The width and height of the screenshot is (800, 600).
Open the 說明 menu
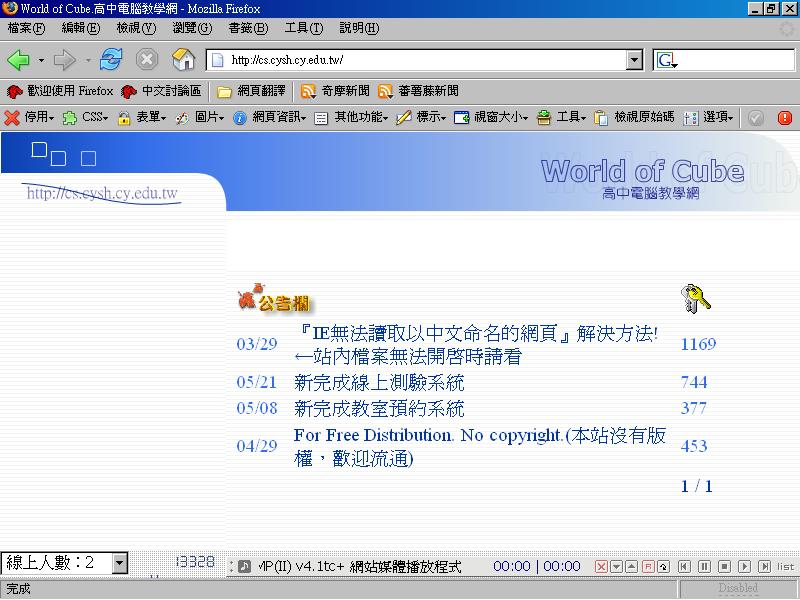[359, 28]
